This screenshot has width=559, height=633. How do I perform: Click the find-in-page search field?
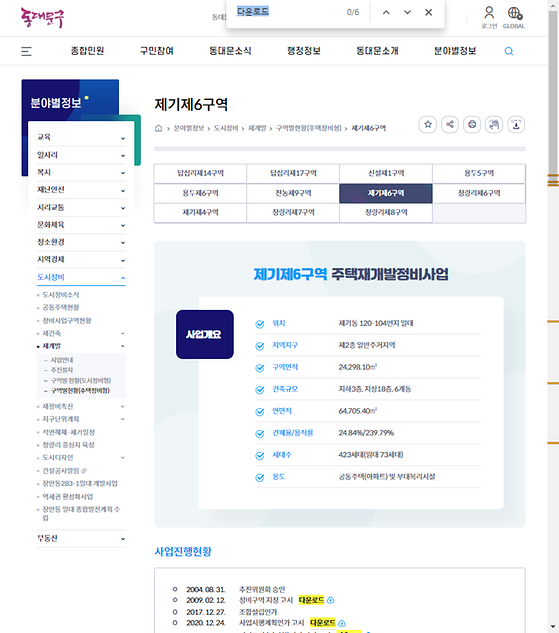click(287, 12)
